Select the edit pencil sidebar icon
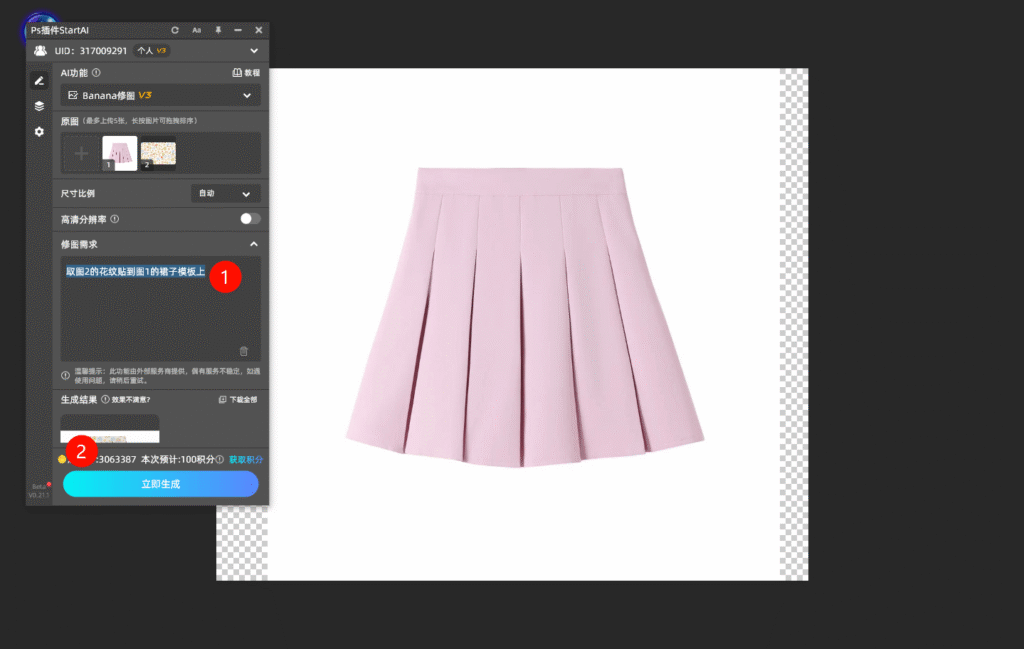This screenshot has height=649, width=1024. click(x=39, y=80)
